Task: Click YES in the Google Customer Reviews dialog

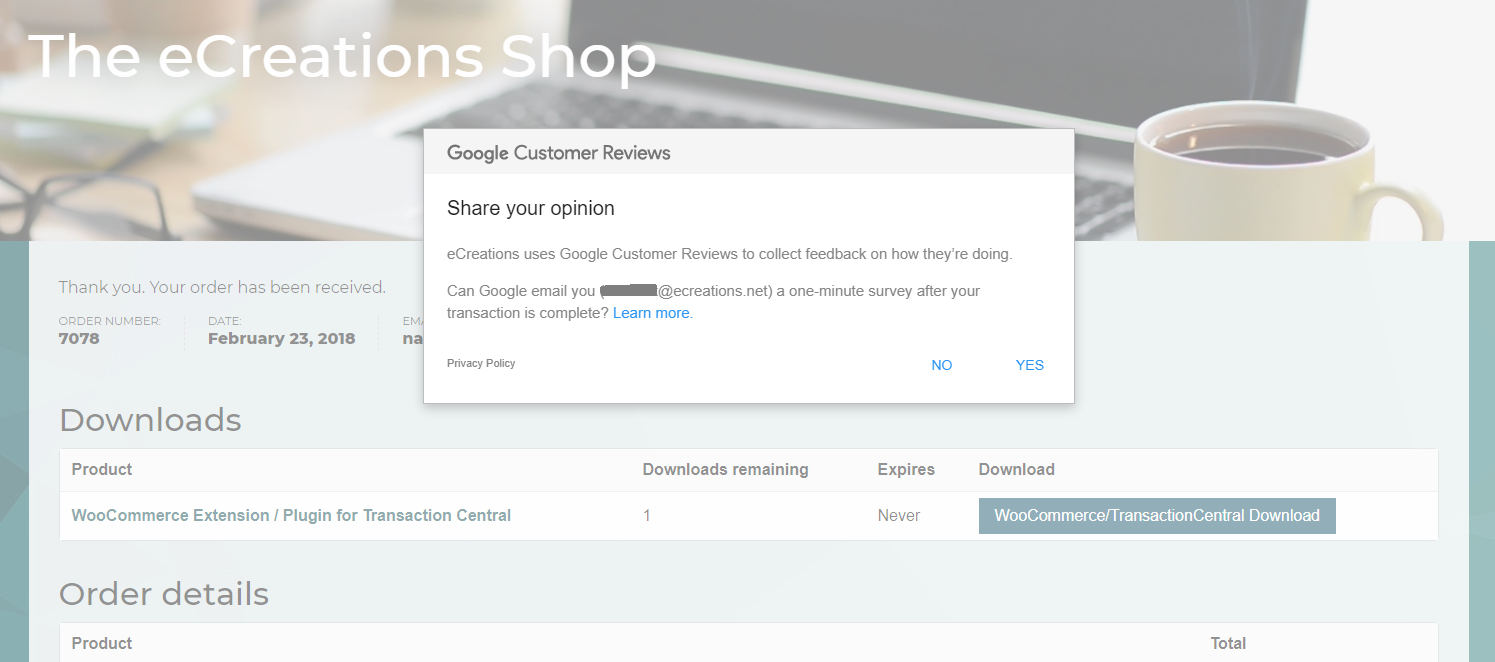Action: point(1029,365)
